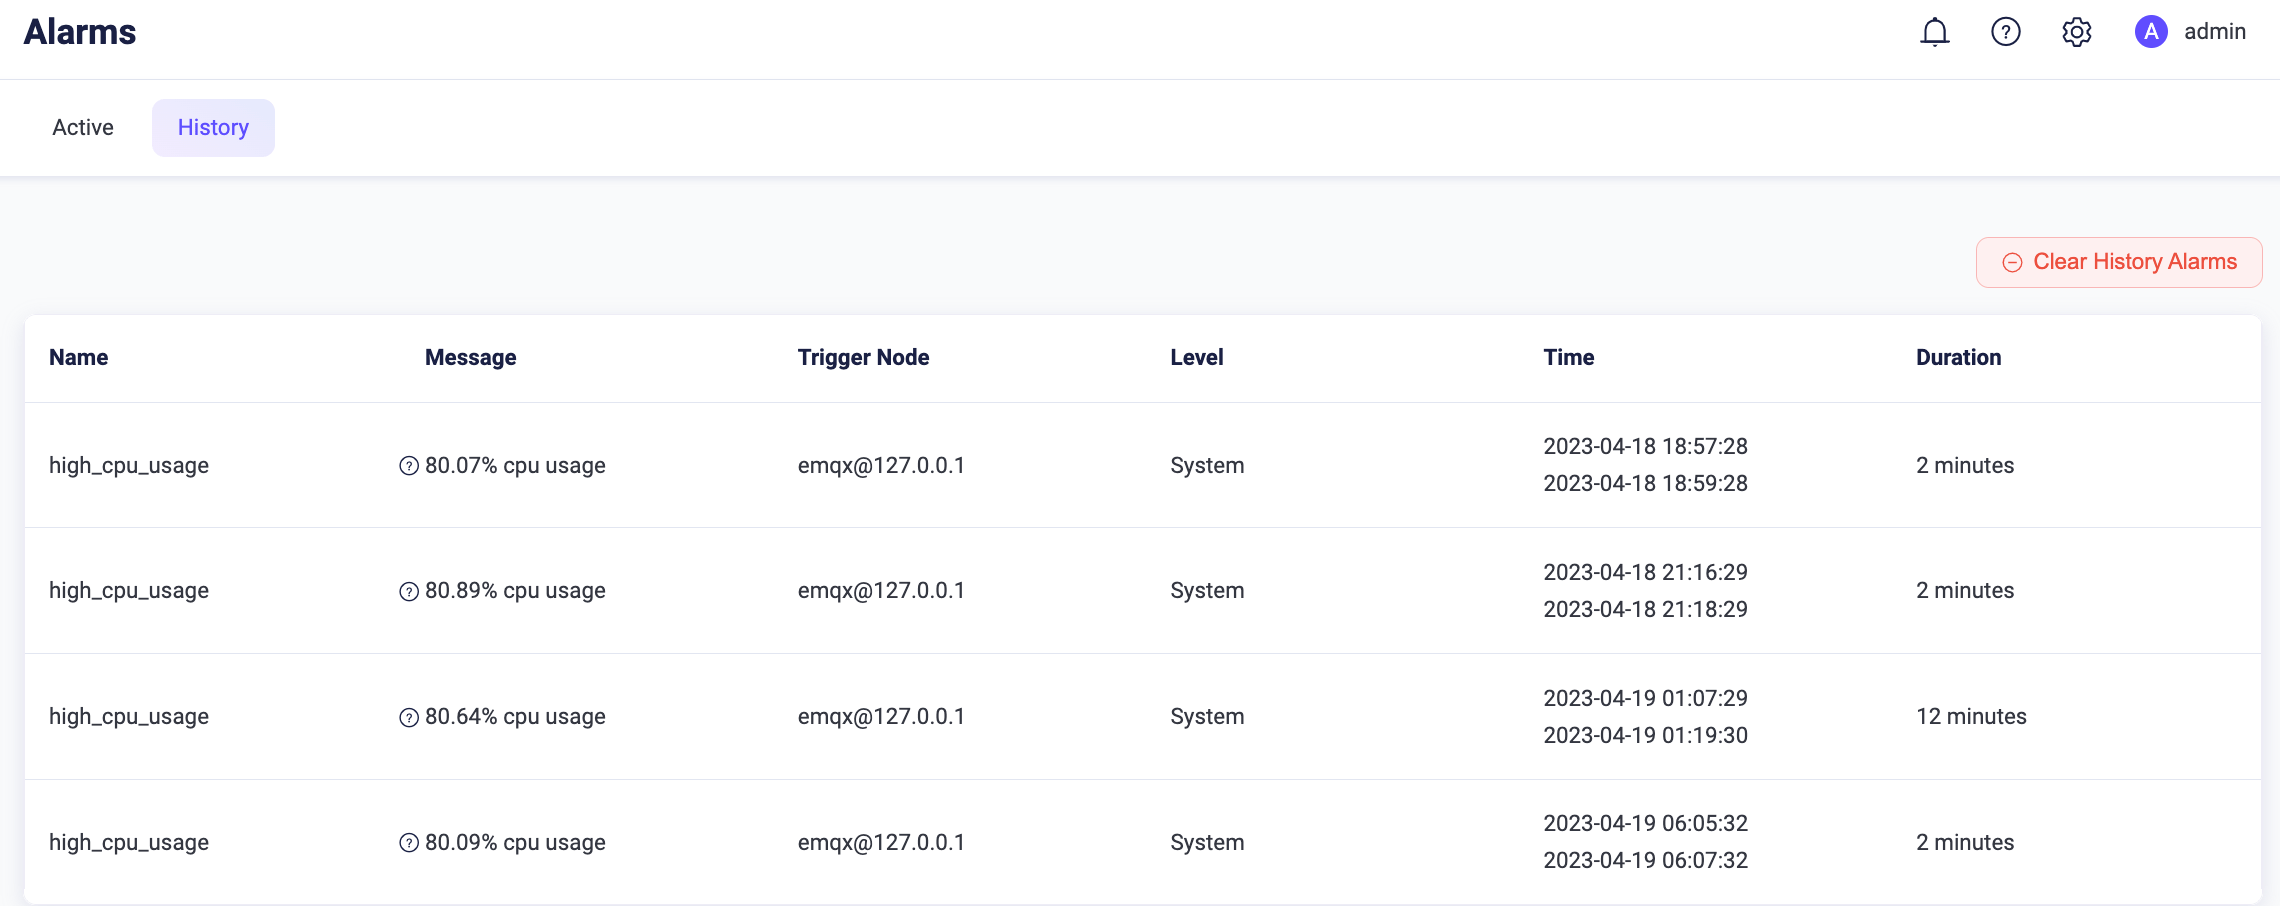This screenshot has height=906, width=2280.
Task: Click the Alarms page title
Action: click(80, 32)
